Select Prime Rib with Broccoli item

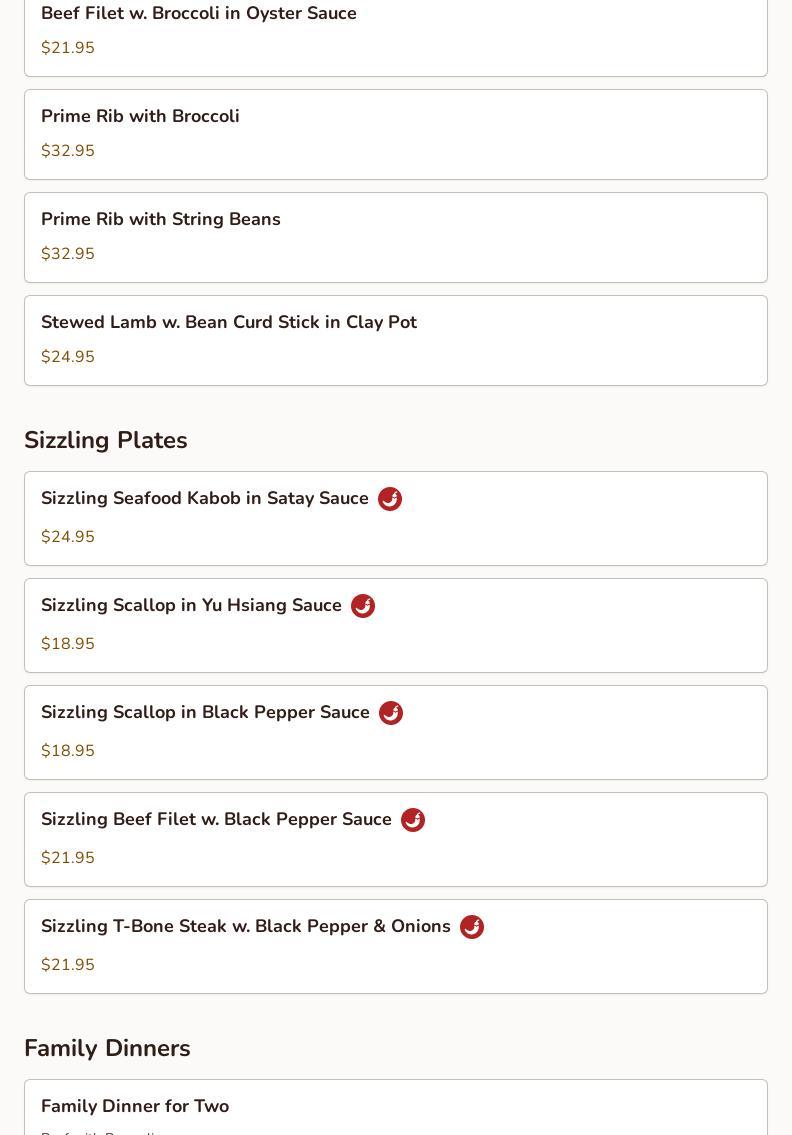pyautogui.click(x=140, y=116)
